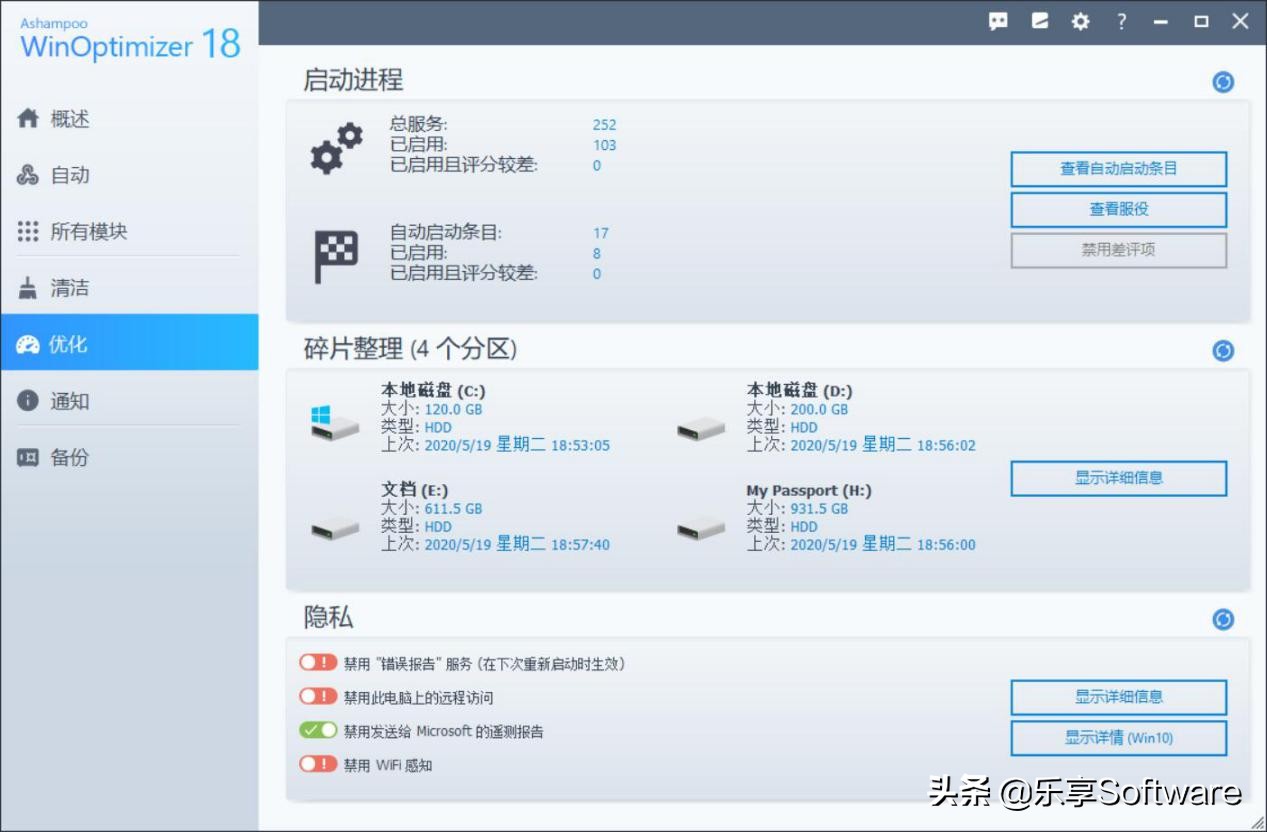Click 显示详细信息 for defragmentation details

pyautogui.click(x=1119, y=478)
